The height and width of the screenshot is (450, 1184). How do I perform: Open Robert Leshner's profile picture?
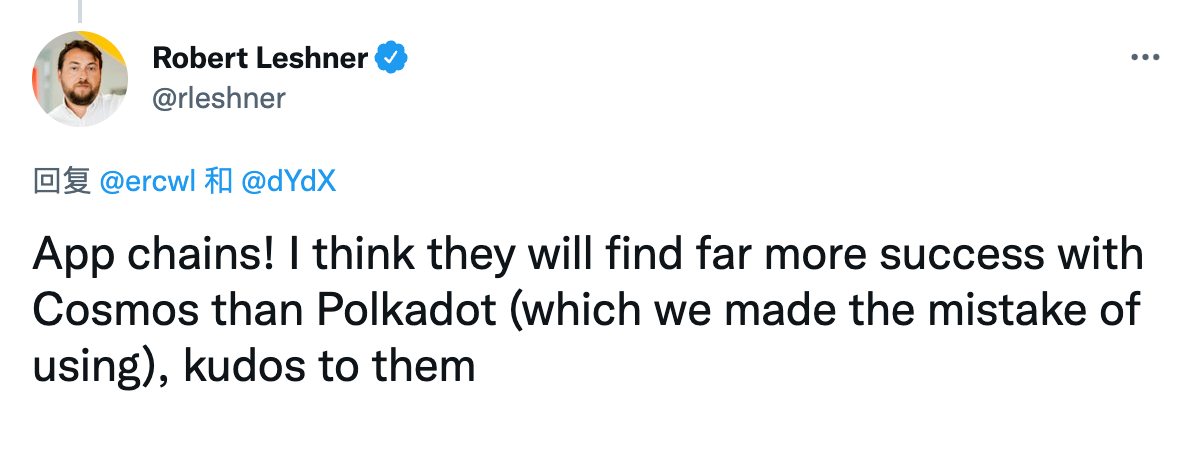tap(79, 78)
